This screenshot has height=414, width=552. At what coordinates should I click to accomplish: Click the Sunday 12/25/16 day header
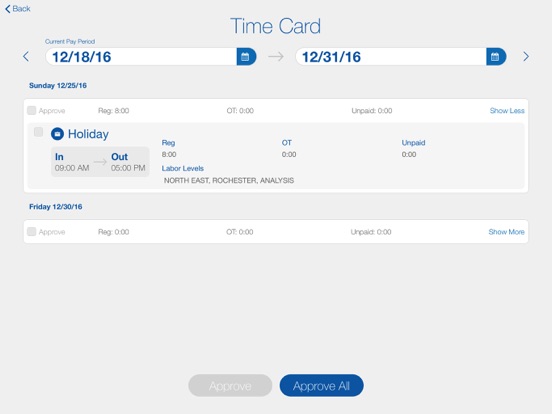[x=58, y=86]
